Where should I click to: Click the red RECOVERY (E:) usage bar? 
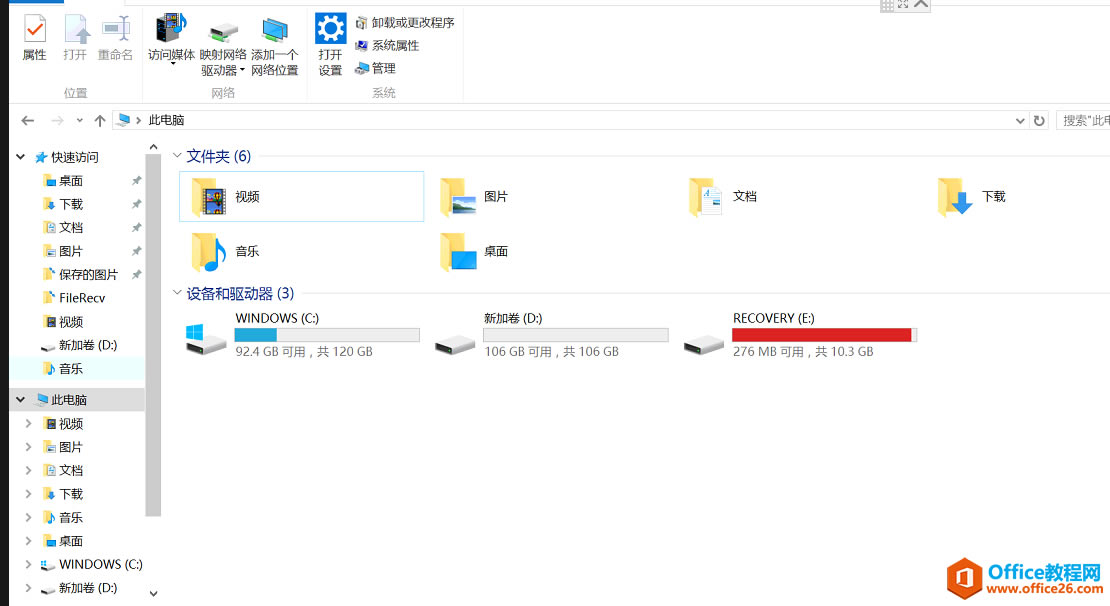825,335
